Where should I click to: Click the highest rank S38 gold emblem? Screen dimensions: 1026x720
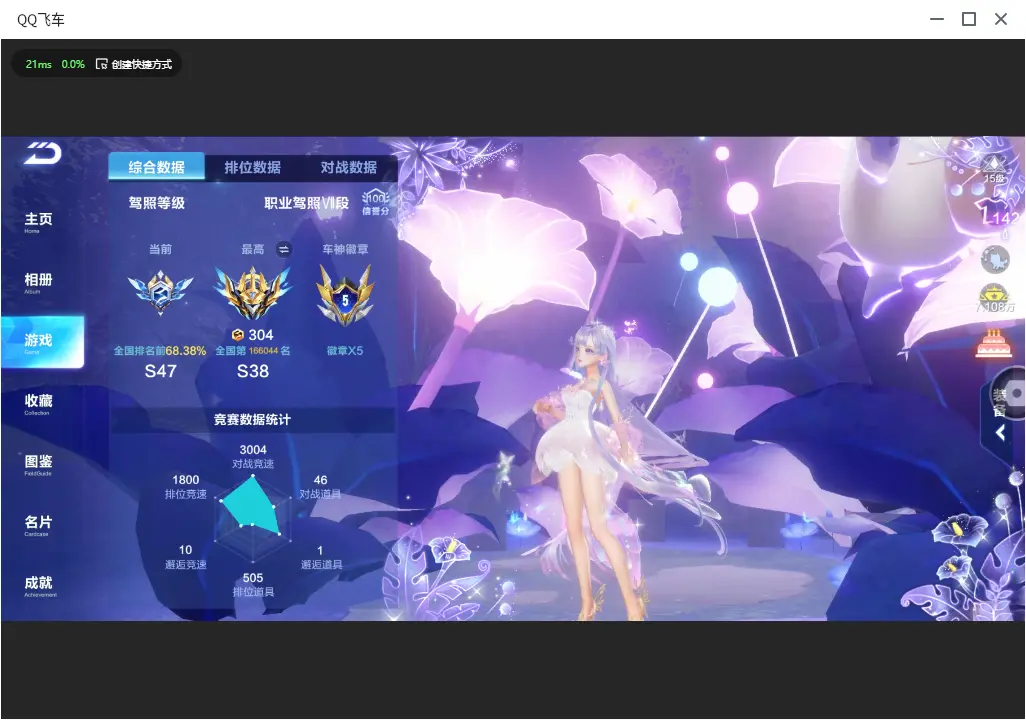tap(253, 291)
